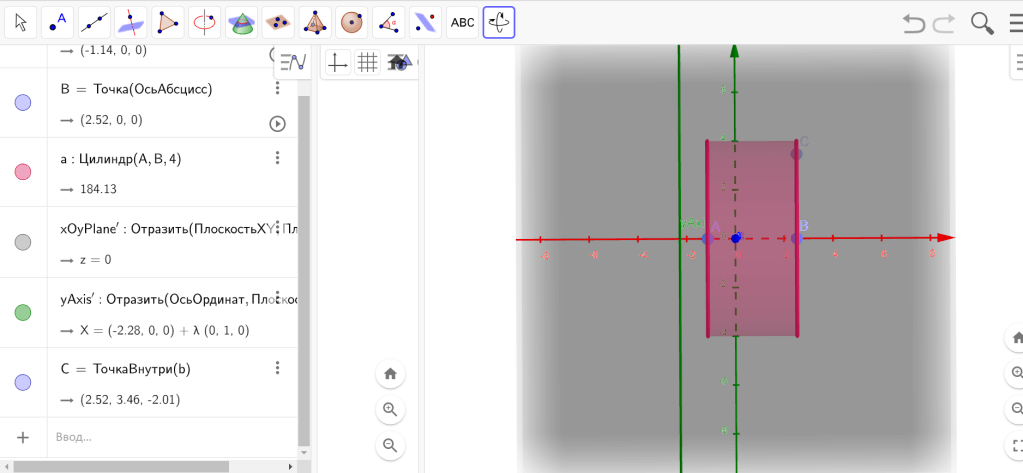Pick the Cone solid tool
Viewport: 1023px width, 473px height.
[240, 22]
